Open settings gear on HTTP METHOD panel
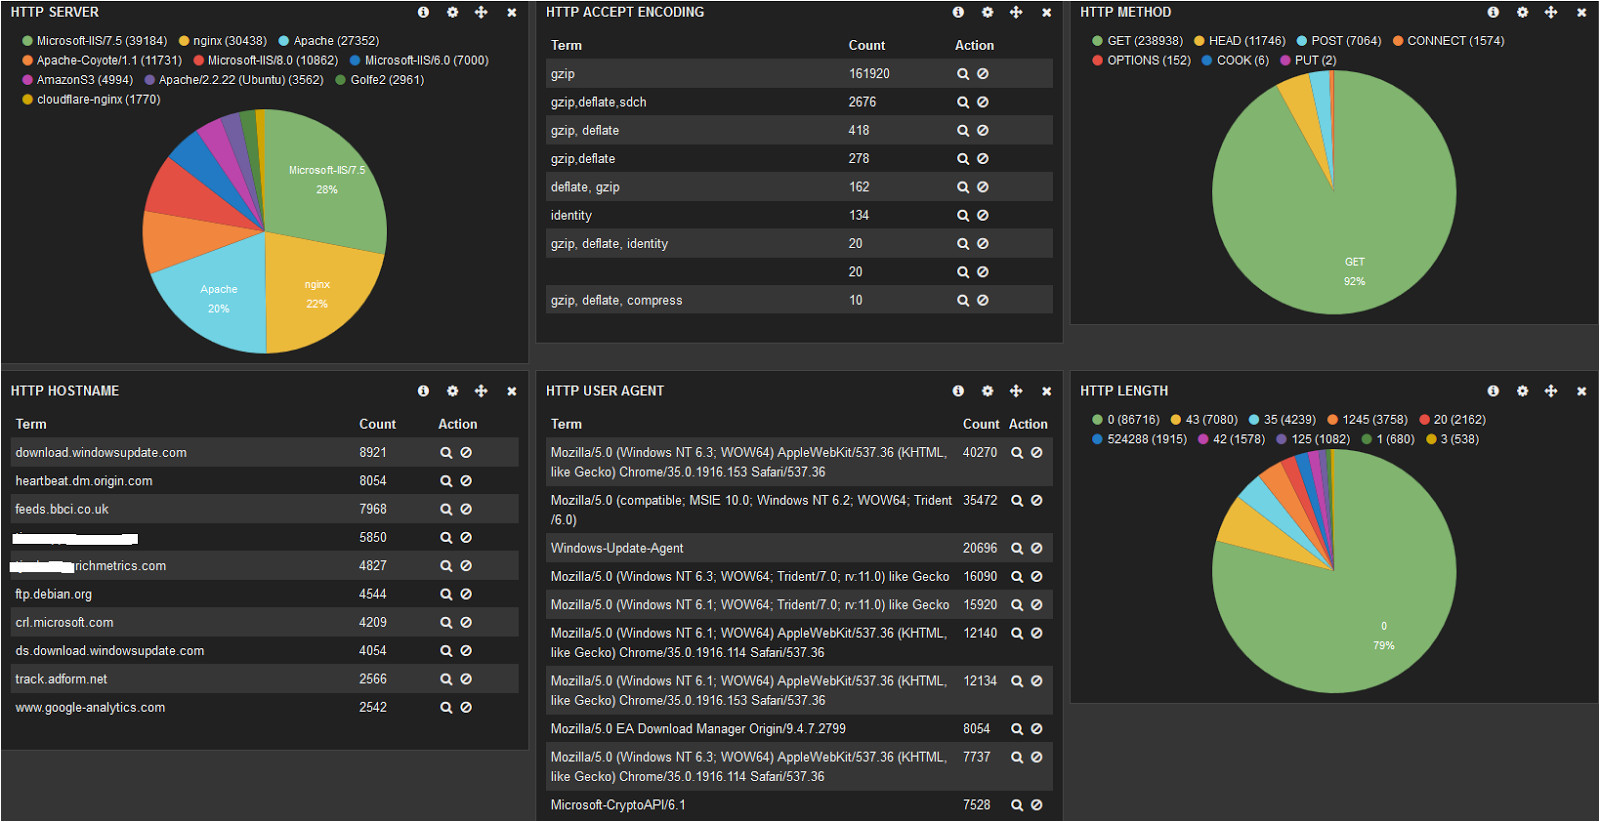Image resolution: width=1600 pixels, height=822 pixels. [1522, 12]
